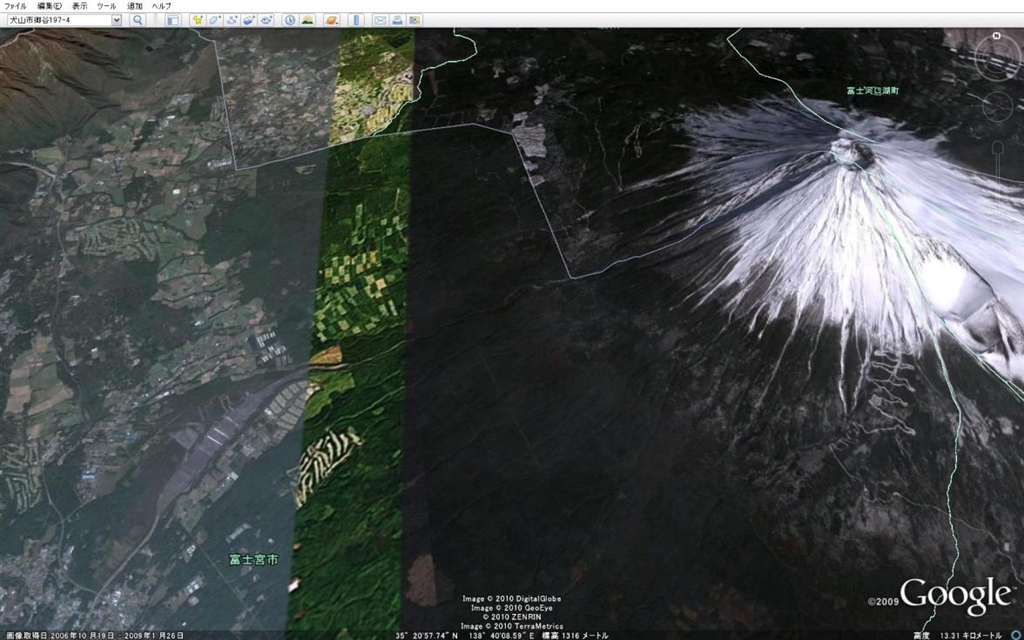Switch planets with the Saturn icon
Viewport: 1024px width, 640px height.
(332, 20)
